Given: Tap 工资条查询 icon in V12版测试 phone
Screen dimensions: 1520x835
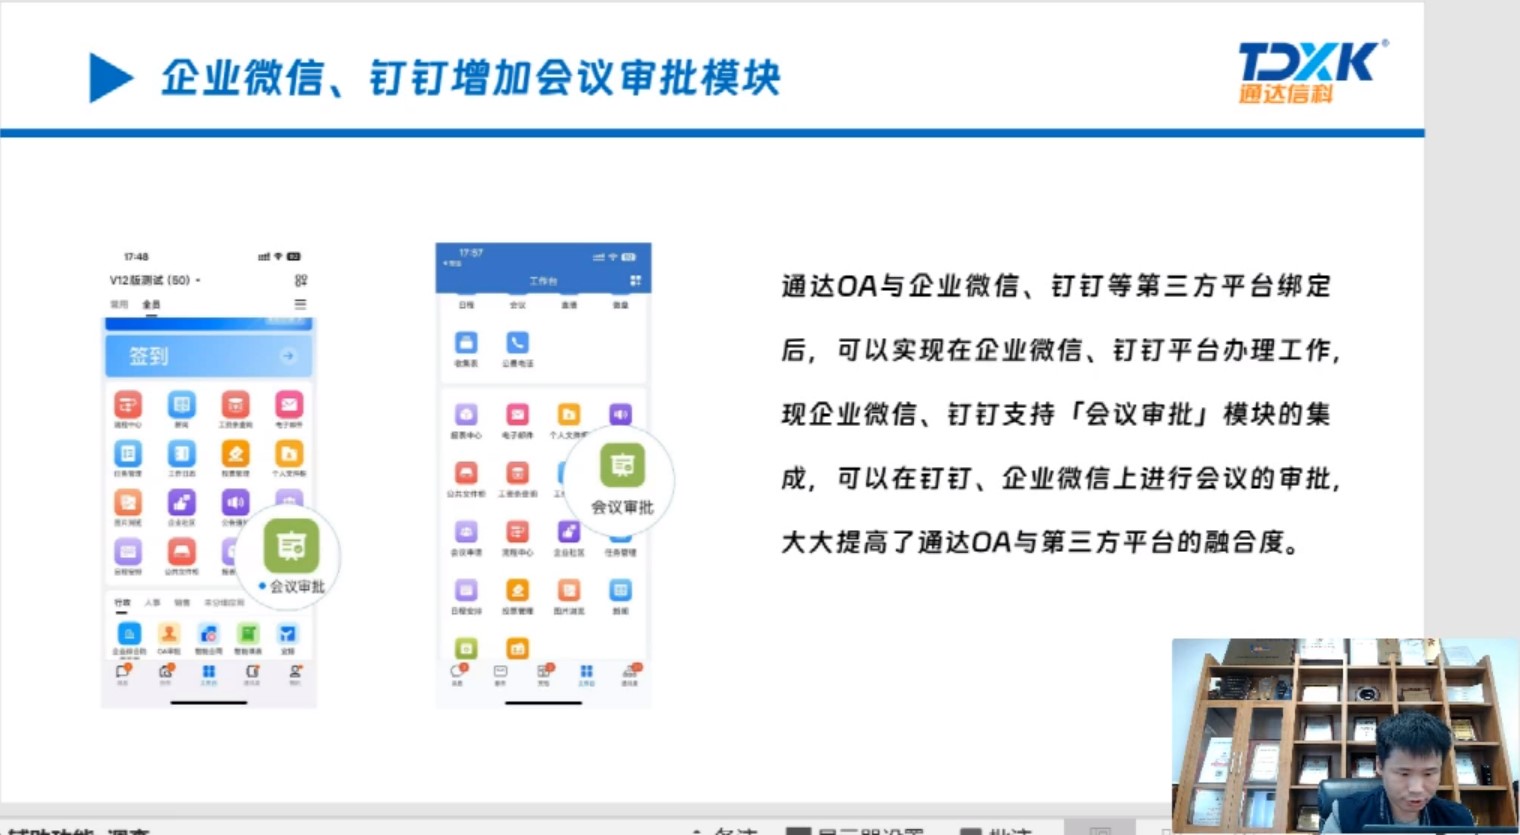Looking at the screenshot, I should tap(235, 405).
